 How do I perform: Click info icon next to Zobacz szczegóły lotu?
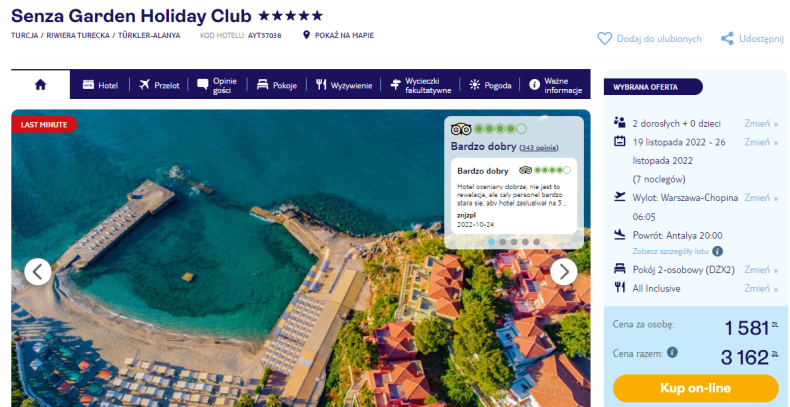[x=717, y=251]
